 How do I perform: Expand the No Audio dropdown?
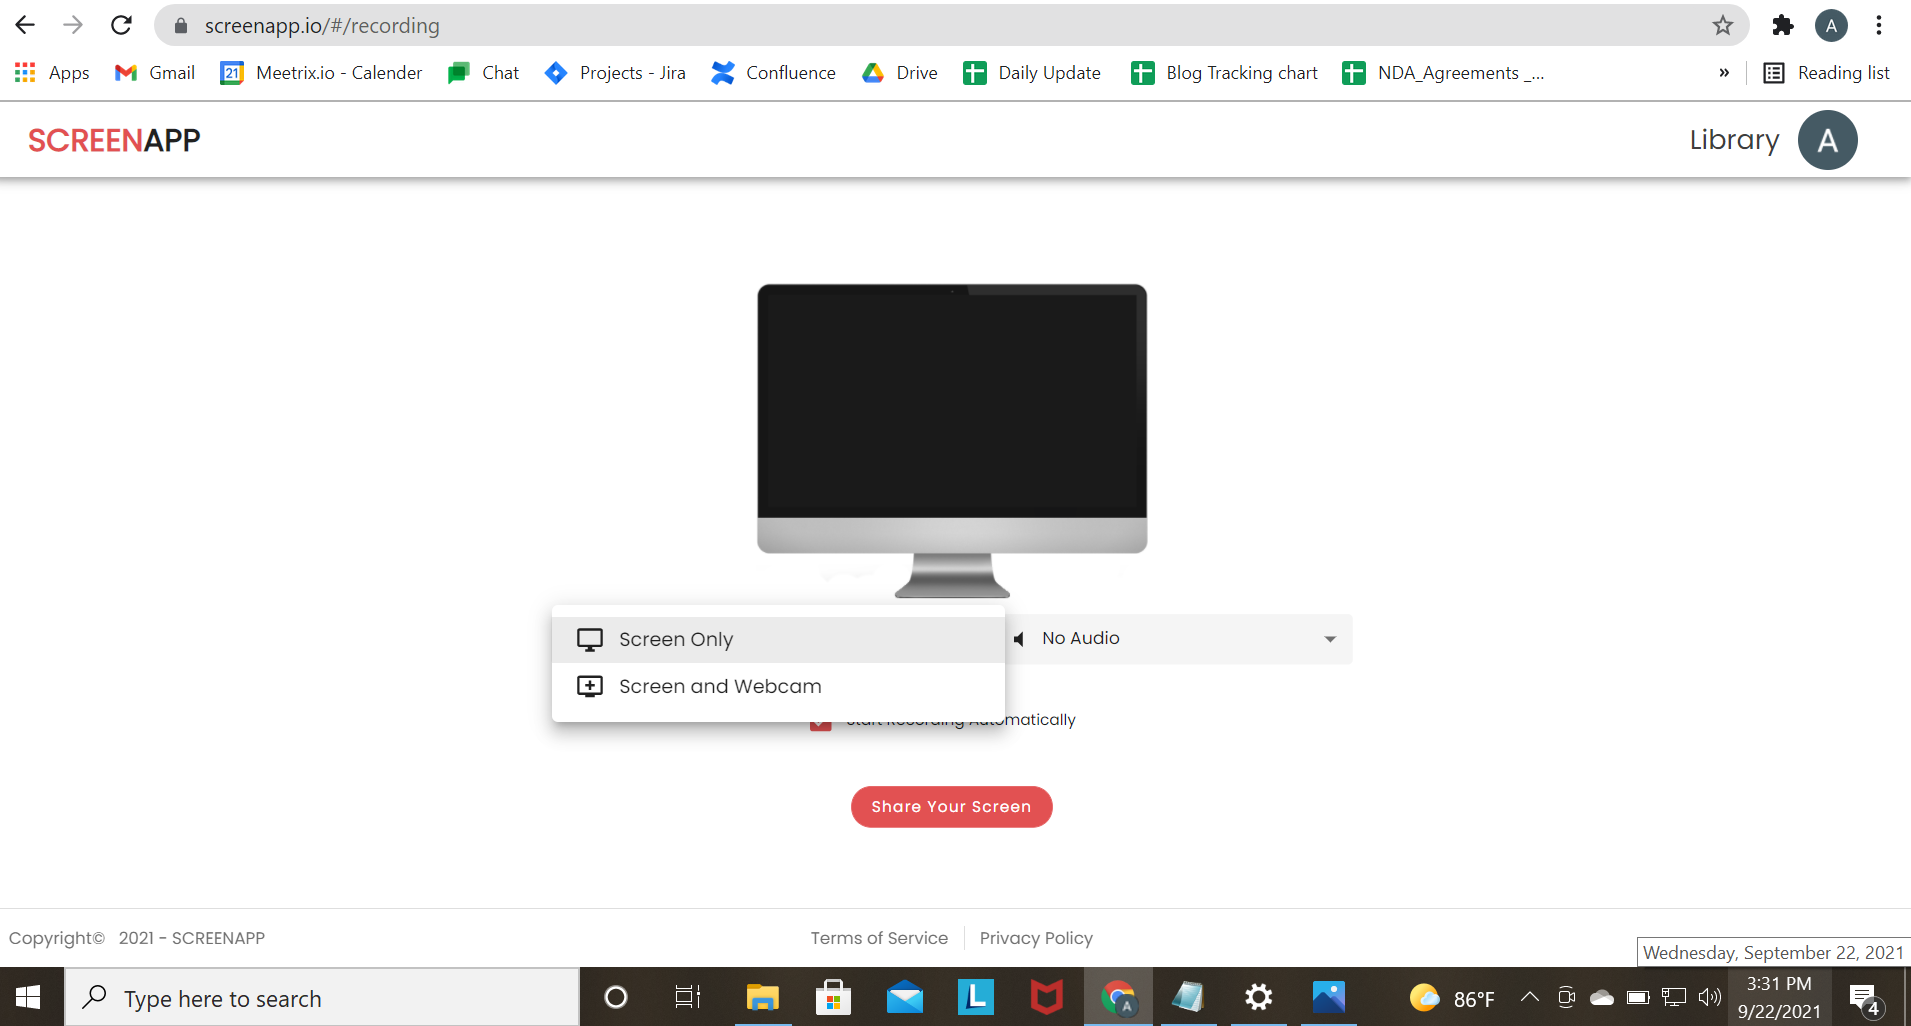[1329, 639]
